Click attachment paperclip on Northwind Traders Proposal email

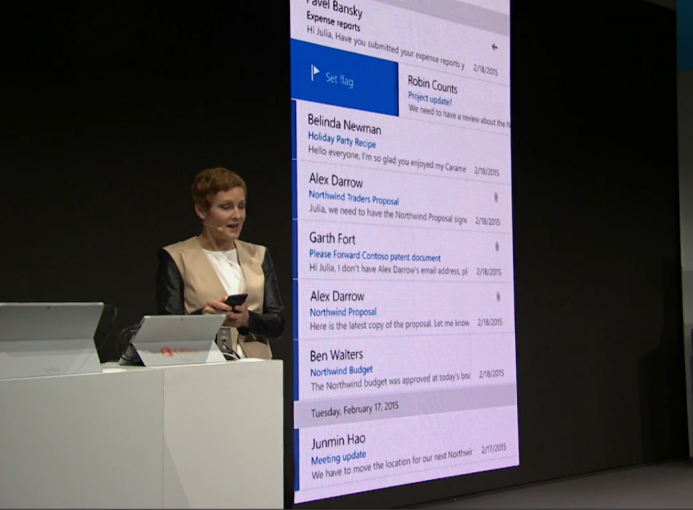(496, 198)
